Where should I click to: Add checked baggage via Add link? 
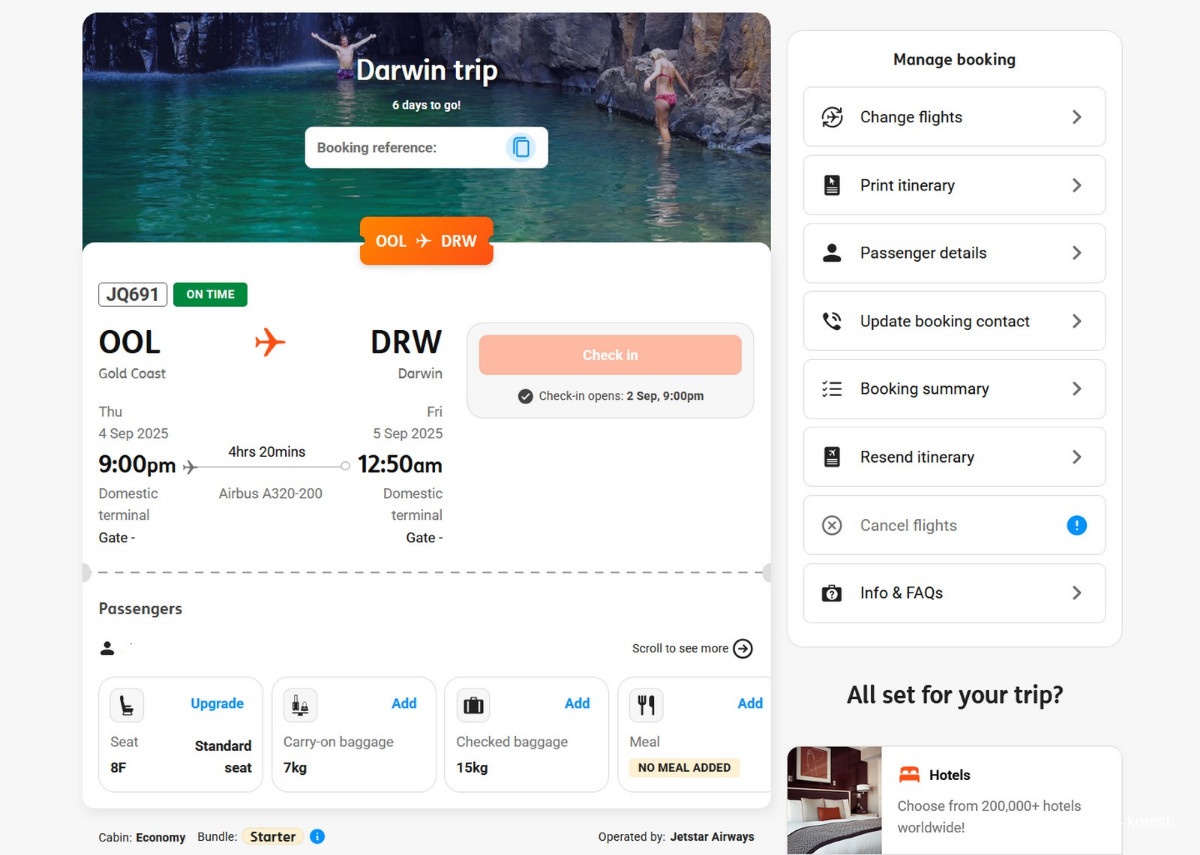577,703
